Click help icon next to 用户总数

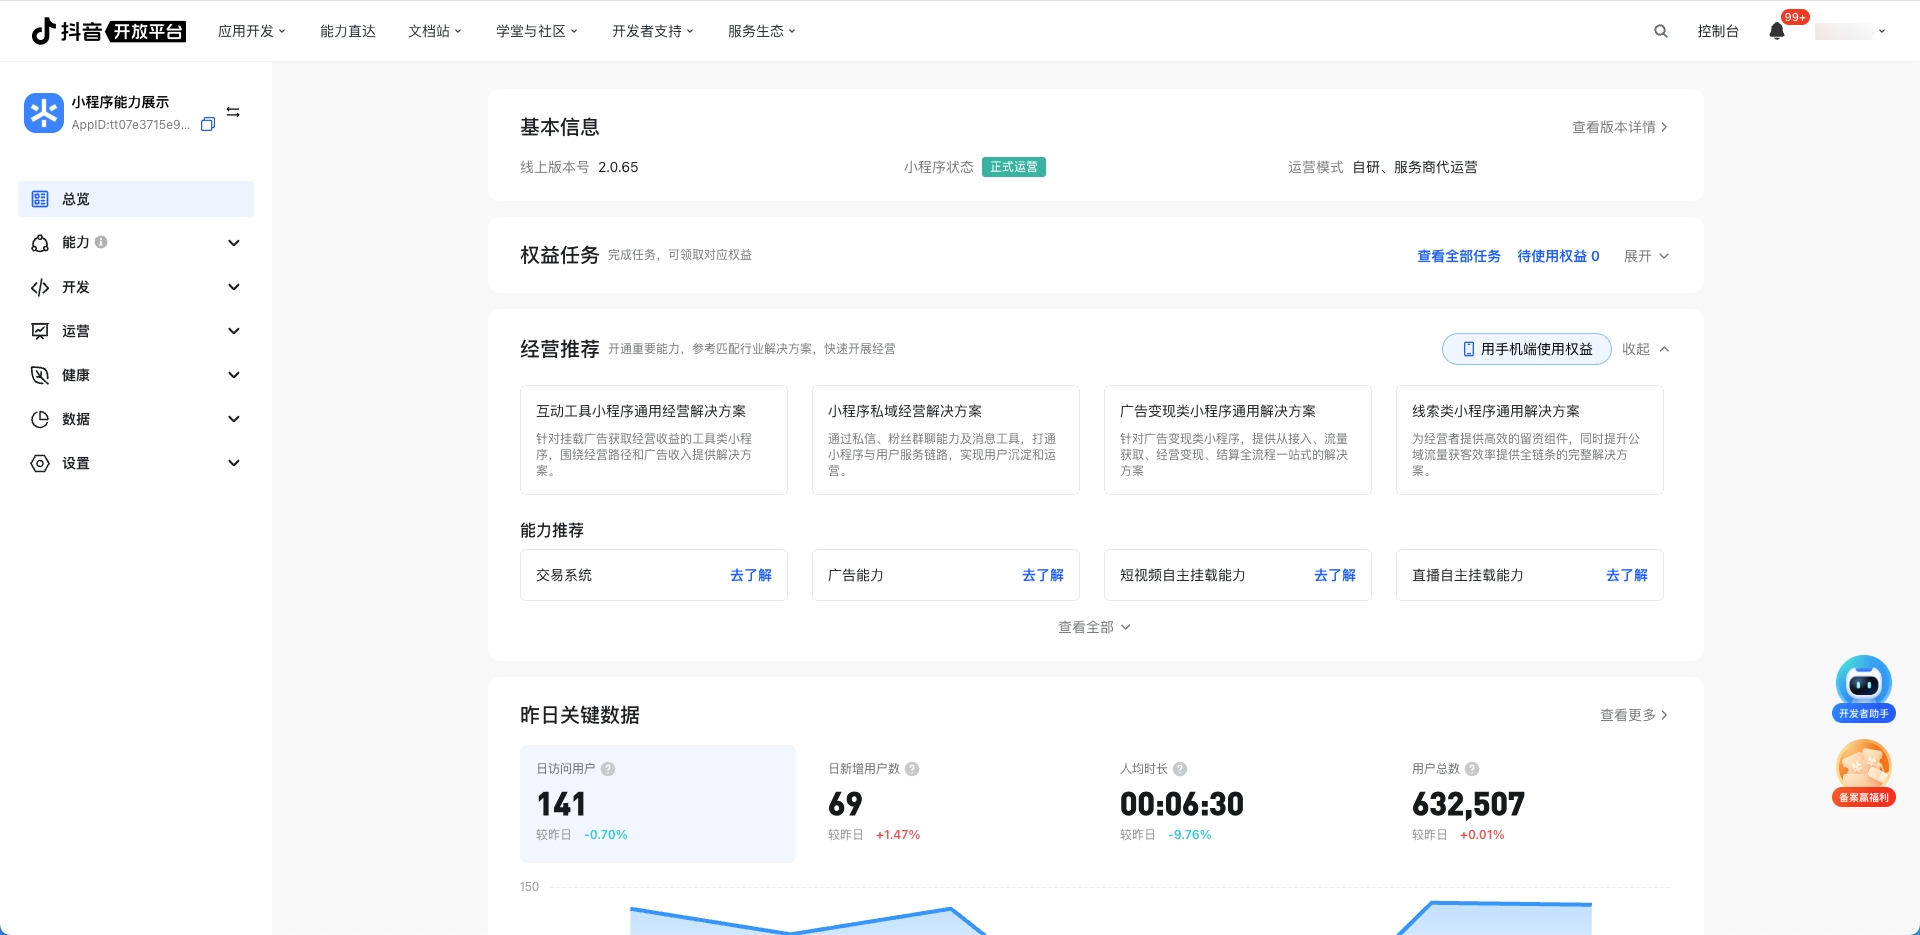coord(1472,769)
